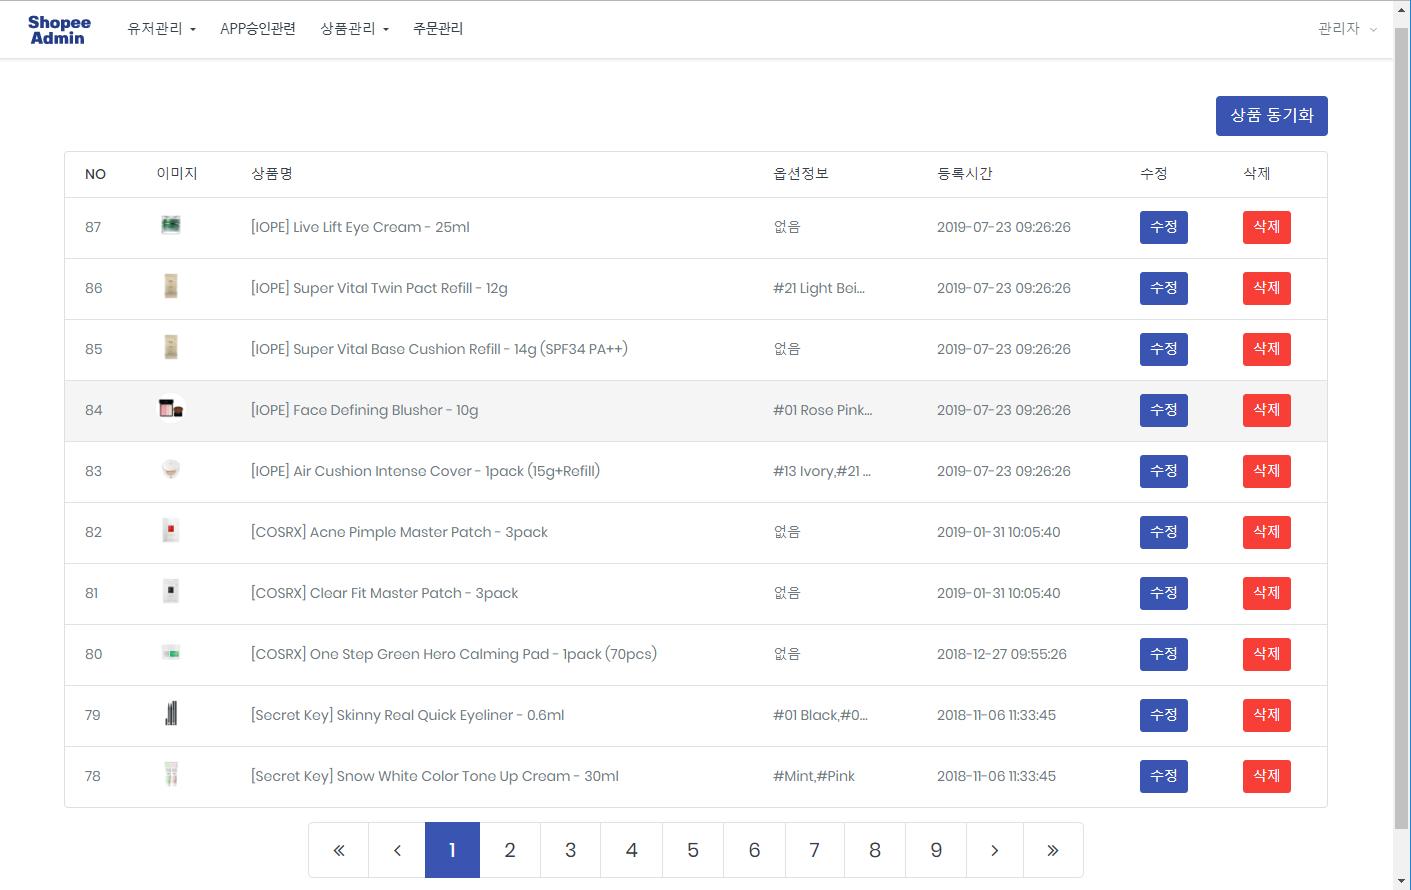1411x890 pixels.
Task: Open thumbnail of Super Vital Twin Pact Refill
Action: [x=171, y=287]
